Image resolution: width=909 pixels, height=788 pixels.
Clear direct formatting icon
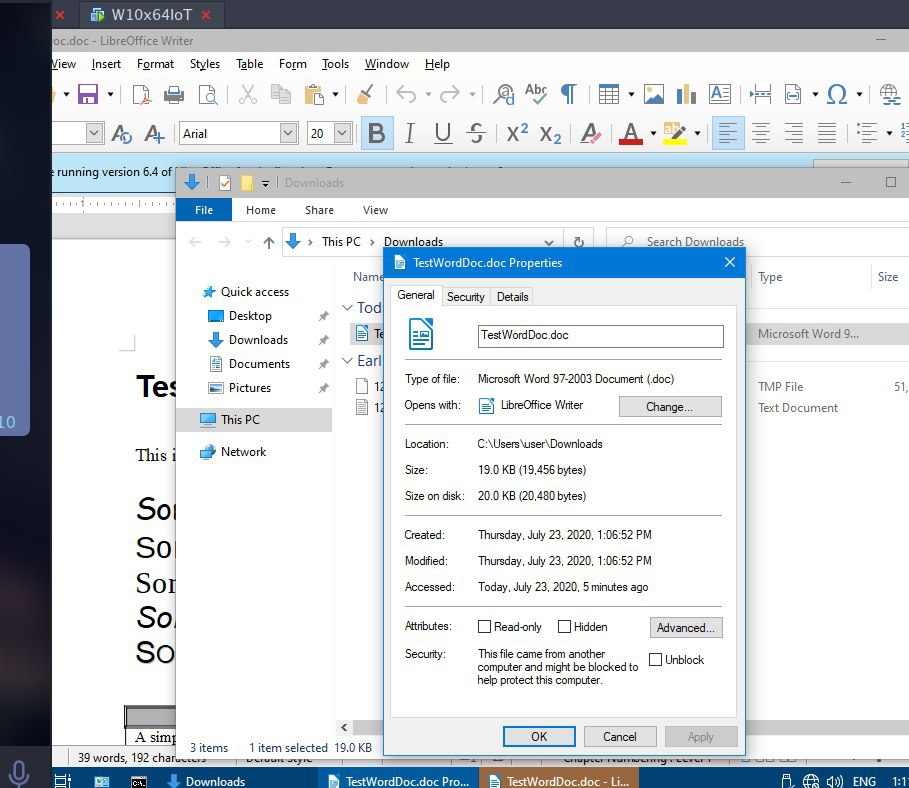point(590,133)
